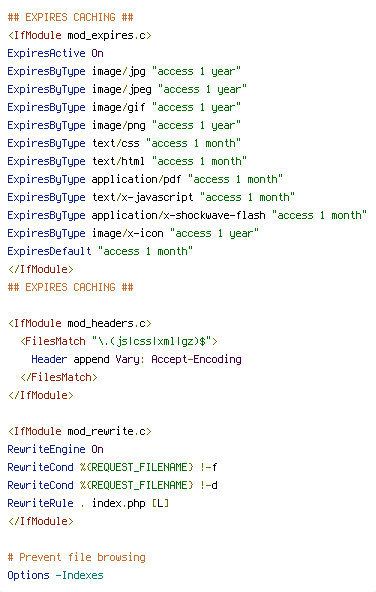This screenshot has width=376, height=592.
Task: Click the image/gif ExpiresByType line
Action: point(124,108)
